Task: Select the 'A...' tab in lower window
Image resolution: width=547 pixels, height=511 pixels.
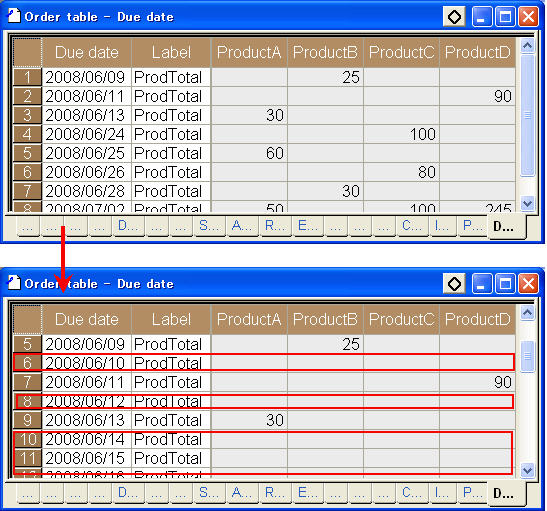Action: [242, 493]
